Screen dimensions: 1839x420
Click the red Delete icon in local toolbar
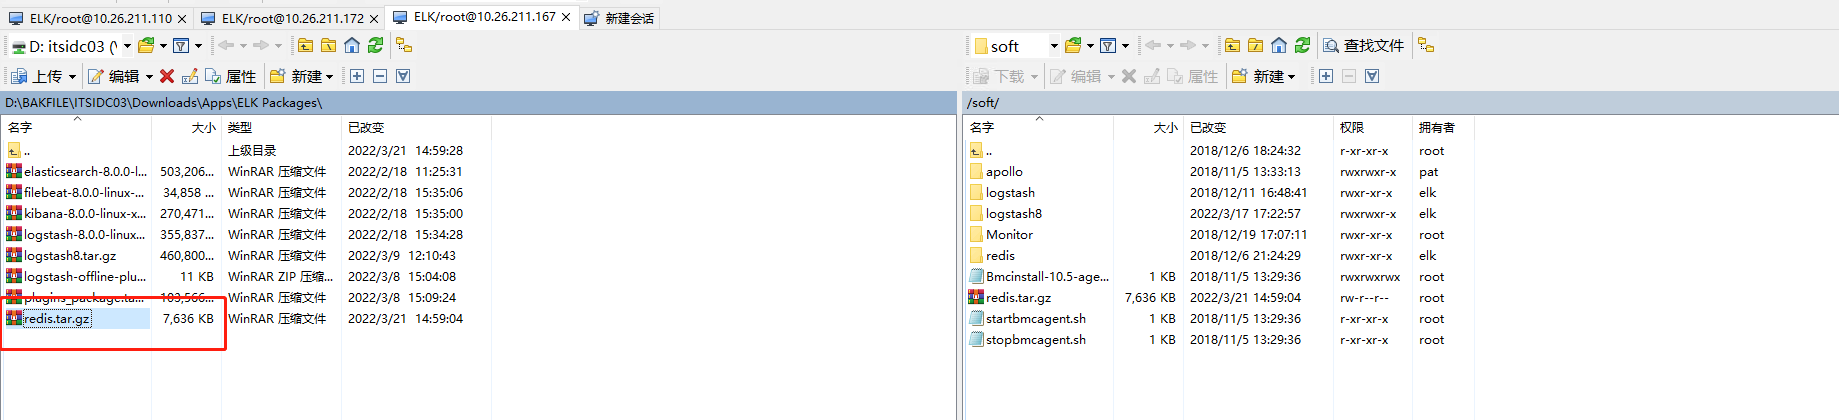click(x=167, y=76)
